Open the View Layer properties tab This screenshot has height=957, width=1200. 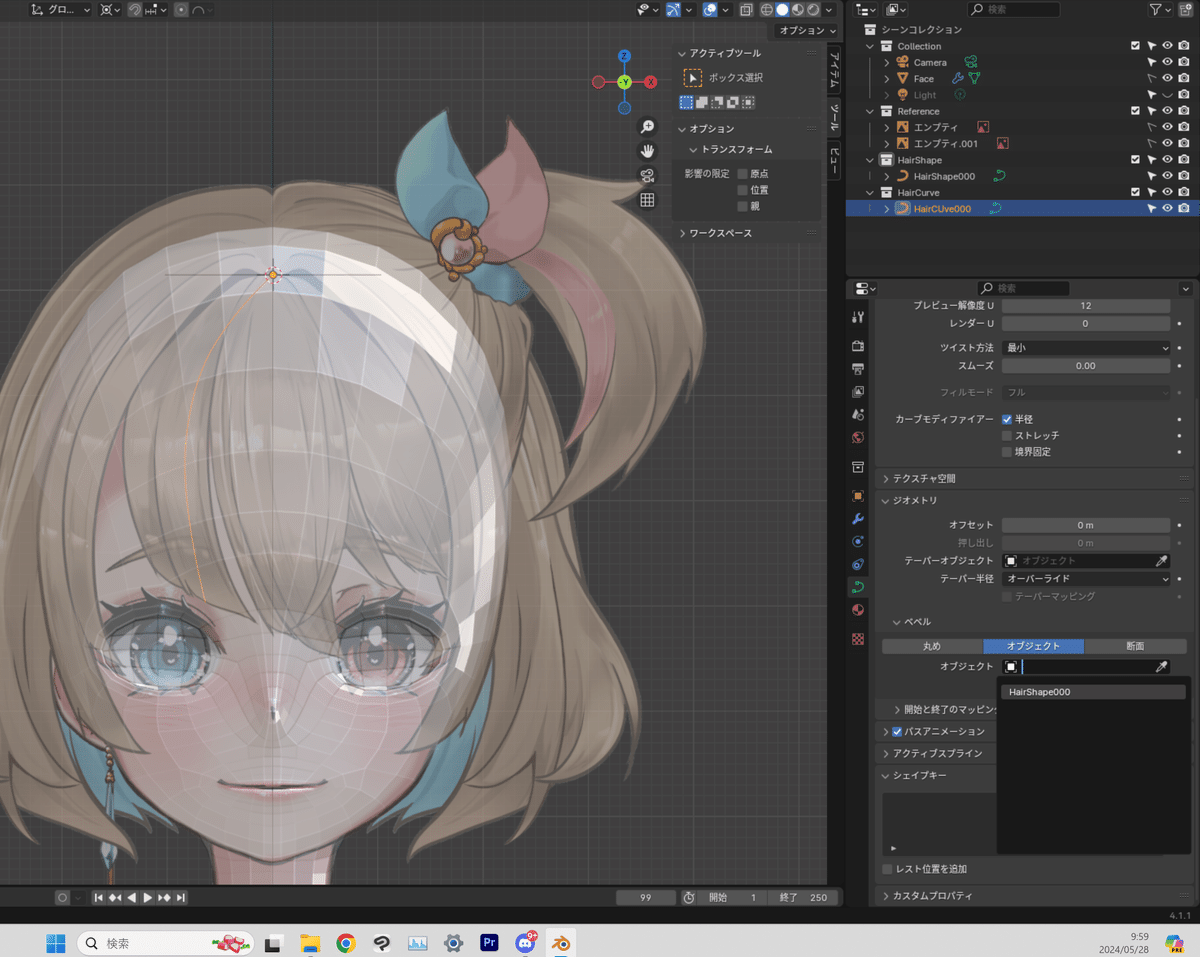point(857,391)
